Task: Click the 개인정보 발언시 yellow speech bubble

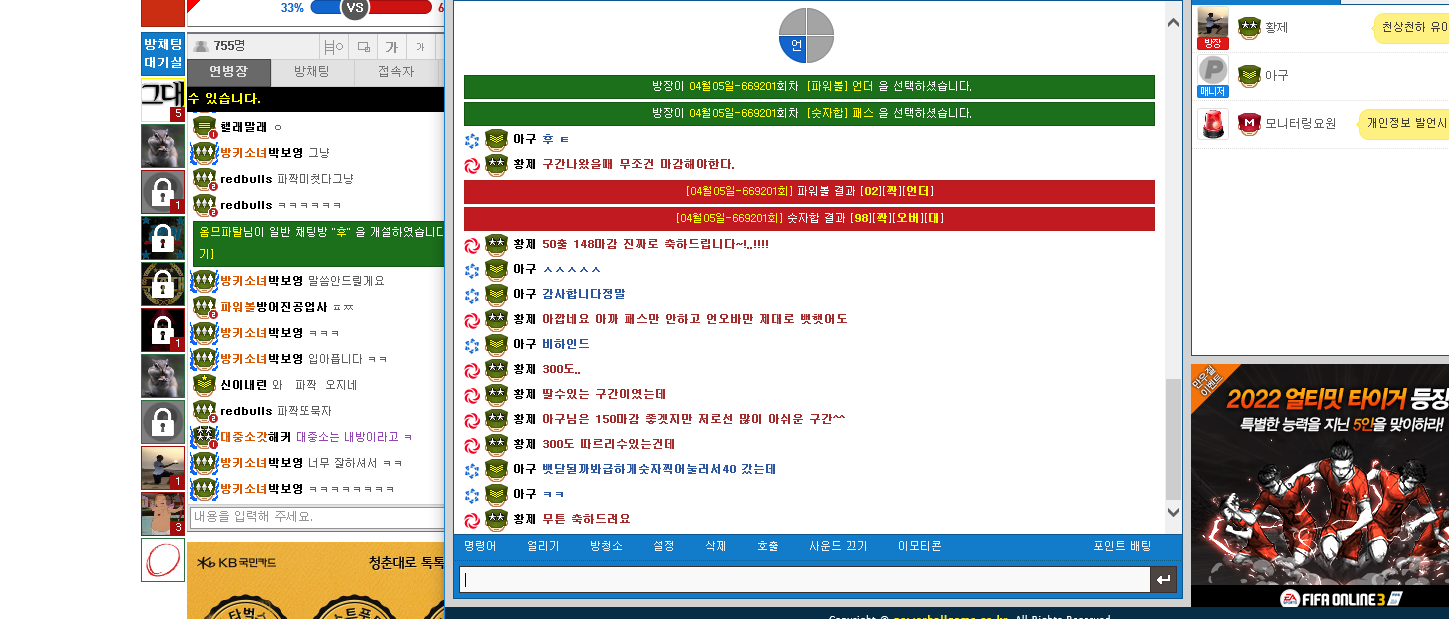Action: (1403, 124)
